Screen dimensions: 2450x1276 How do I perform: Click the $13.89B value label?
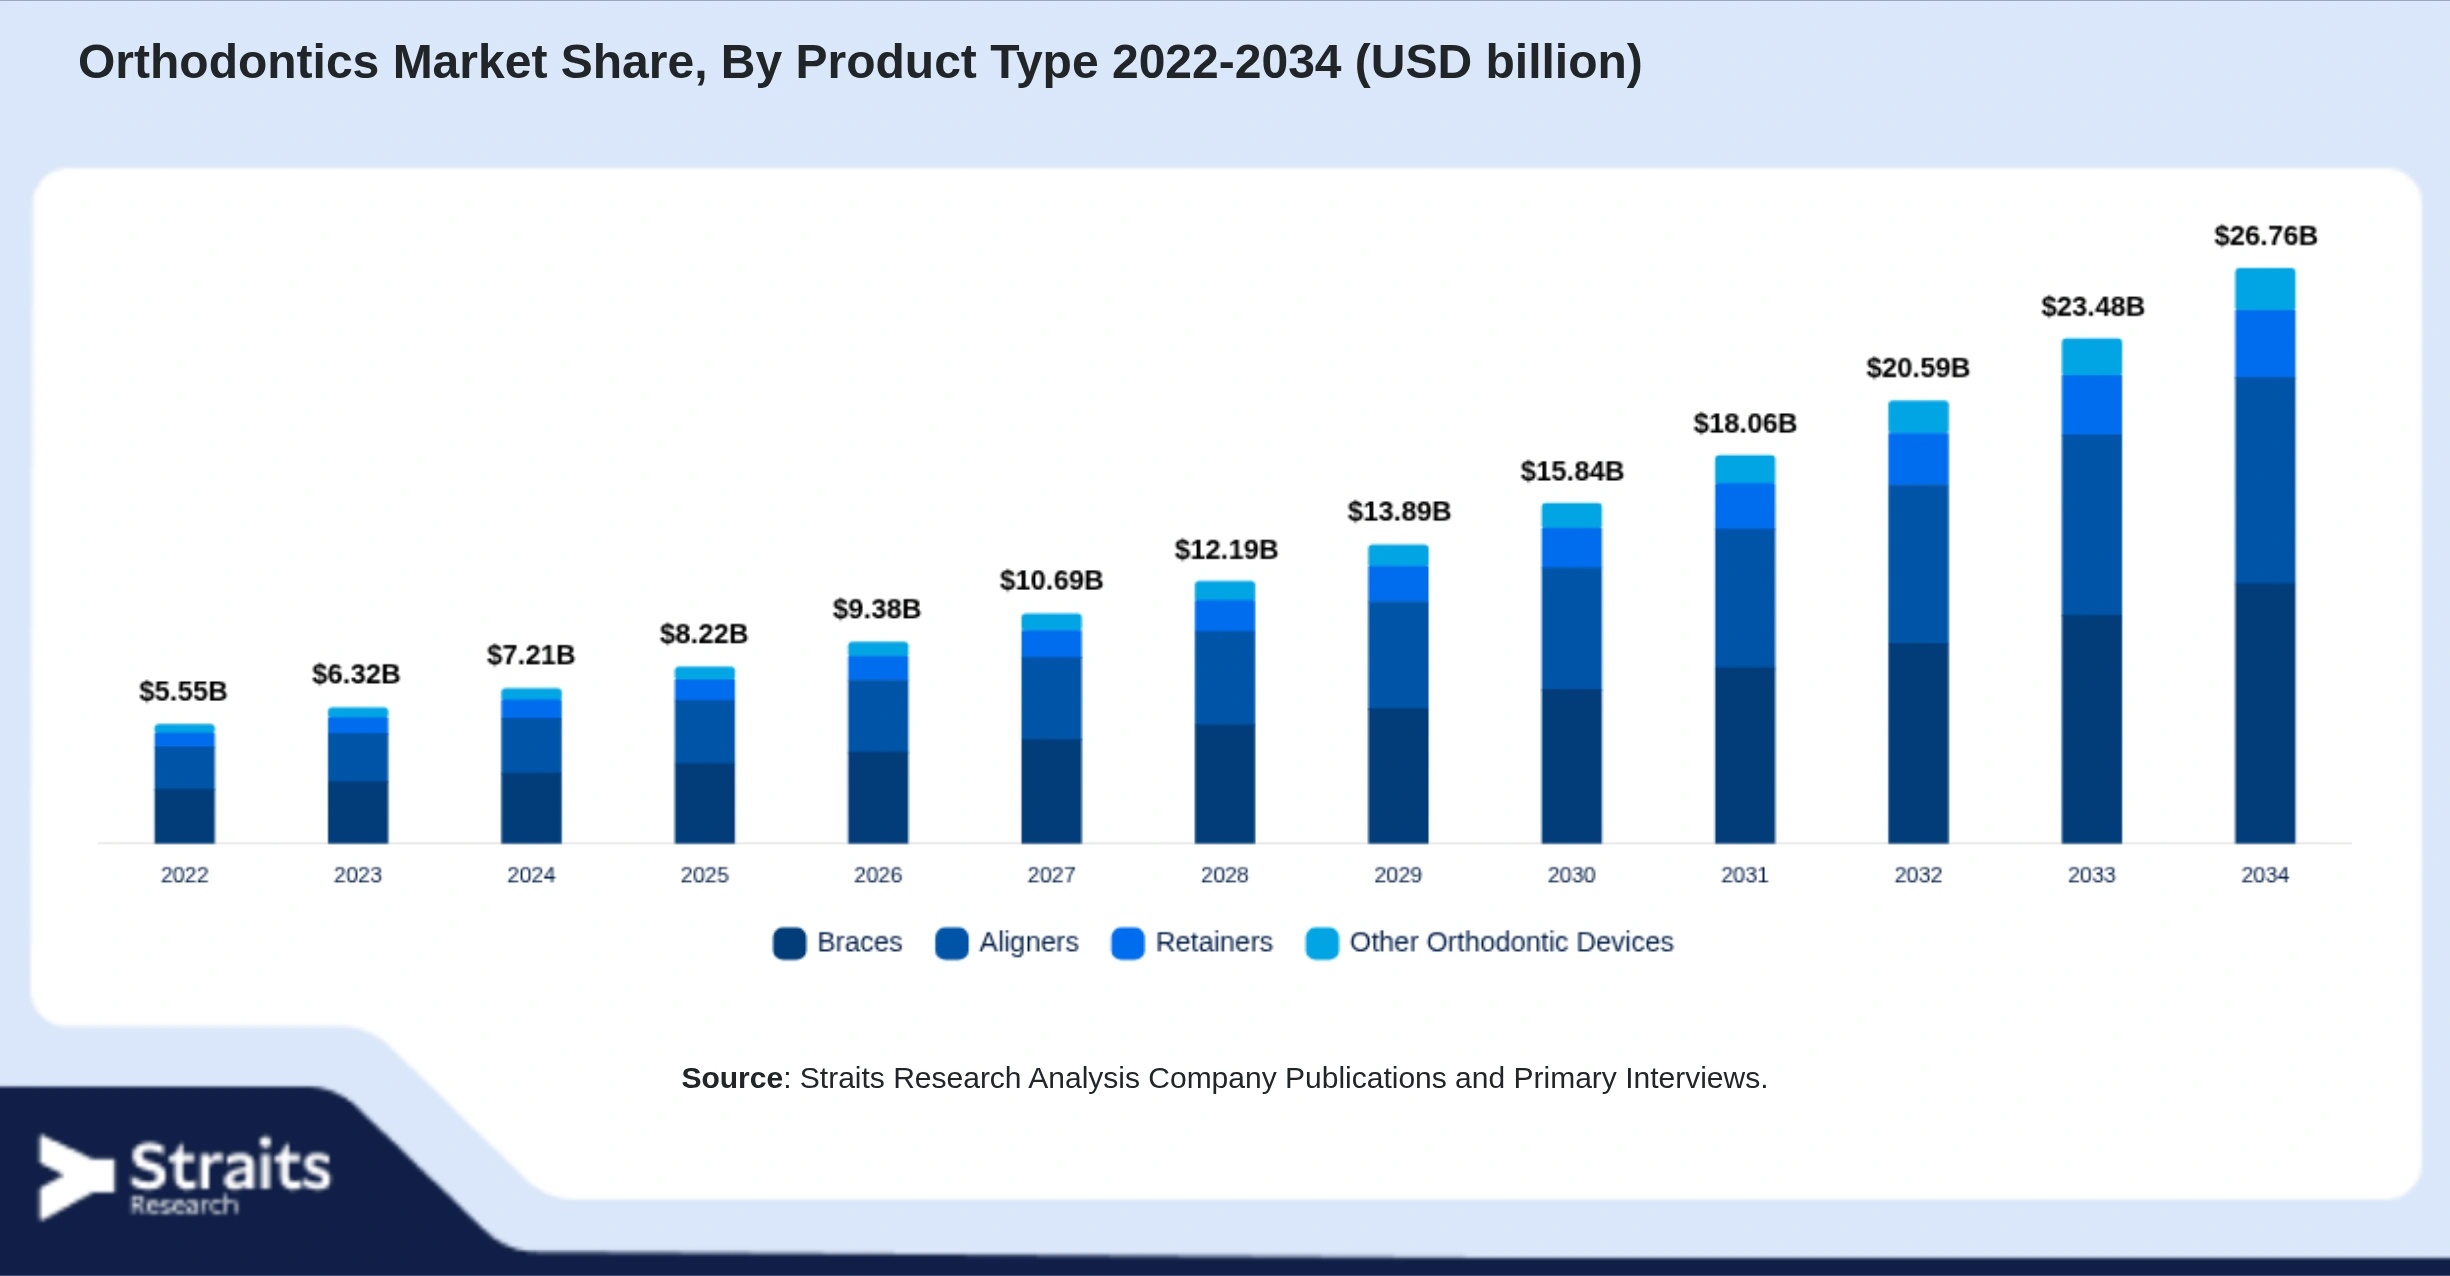pos(1399,511)
